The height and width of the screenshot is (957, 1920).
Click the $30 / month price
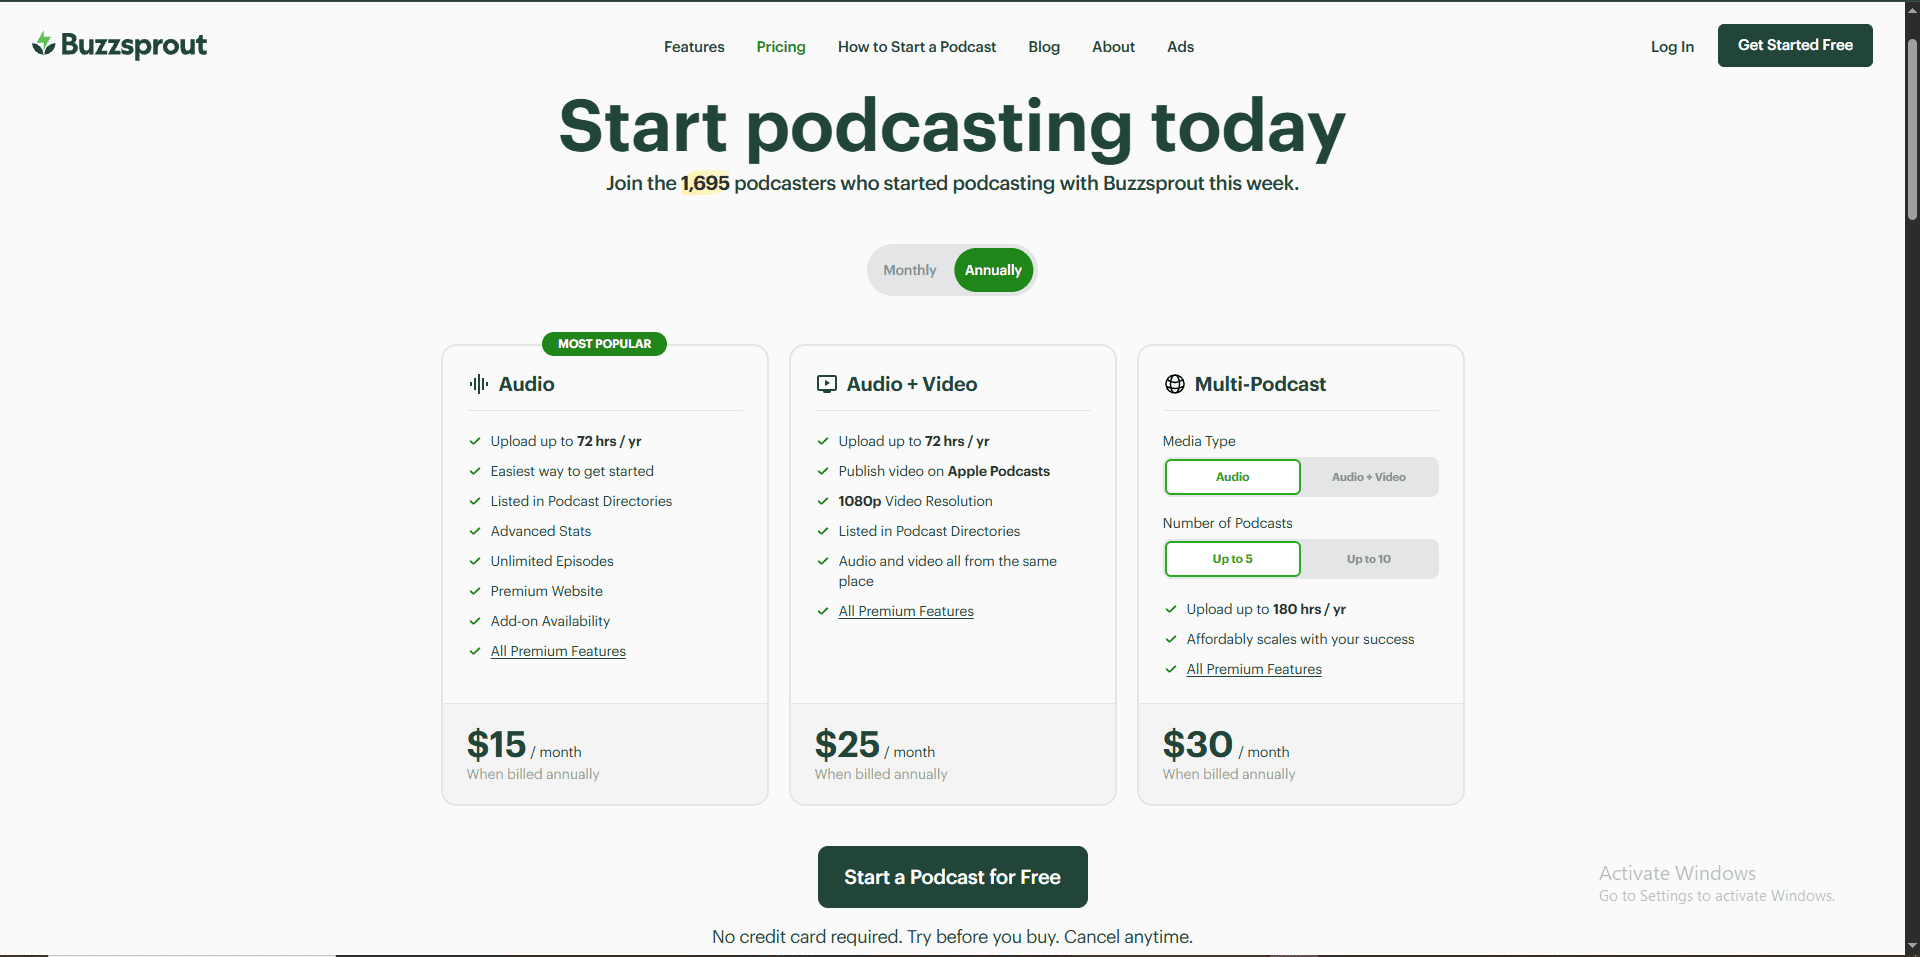pyautogui.click(x=1226, y=746)
